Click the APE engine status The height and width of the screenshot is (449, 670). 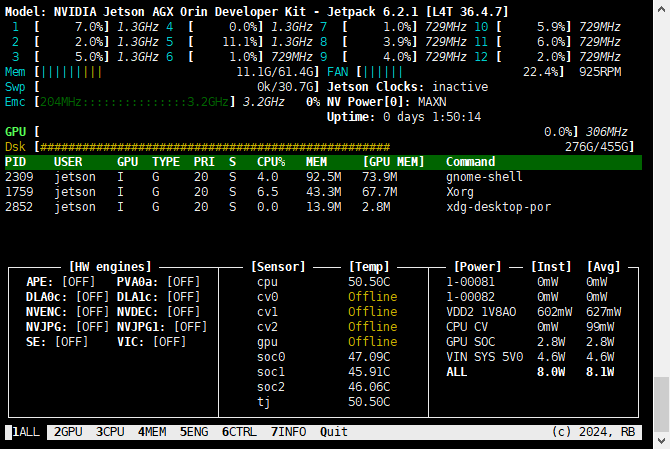[x=78, y=282]
